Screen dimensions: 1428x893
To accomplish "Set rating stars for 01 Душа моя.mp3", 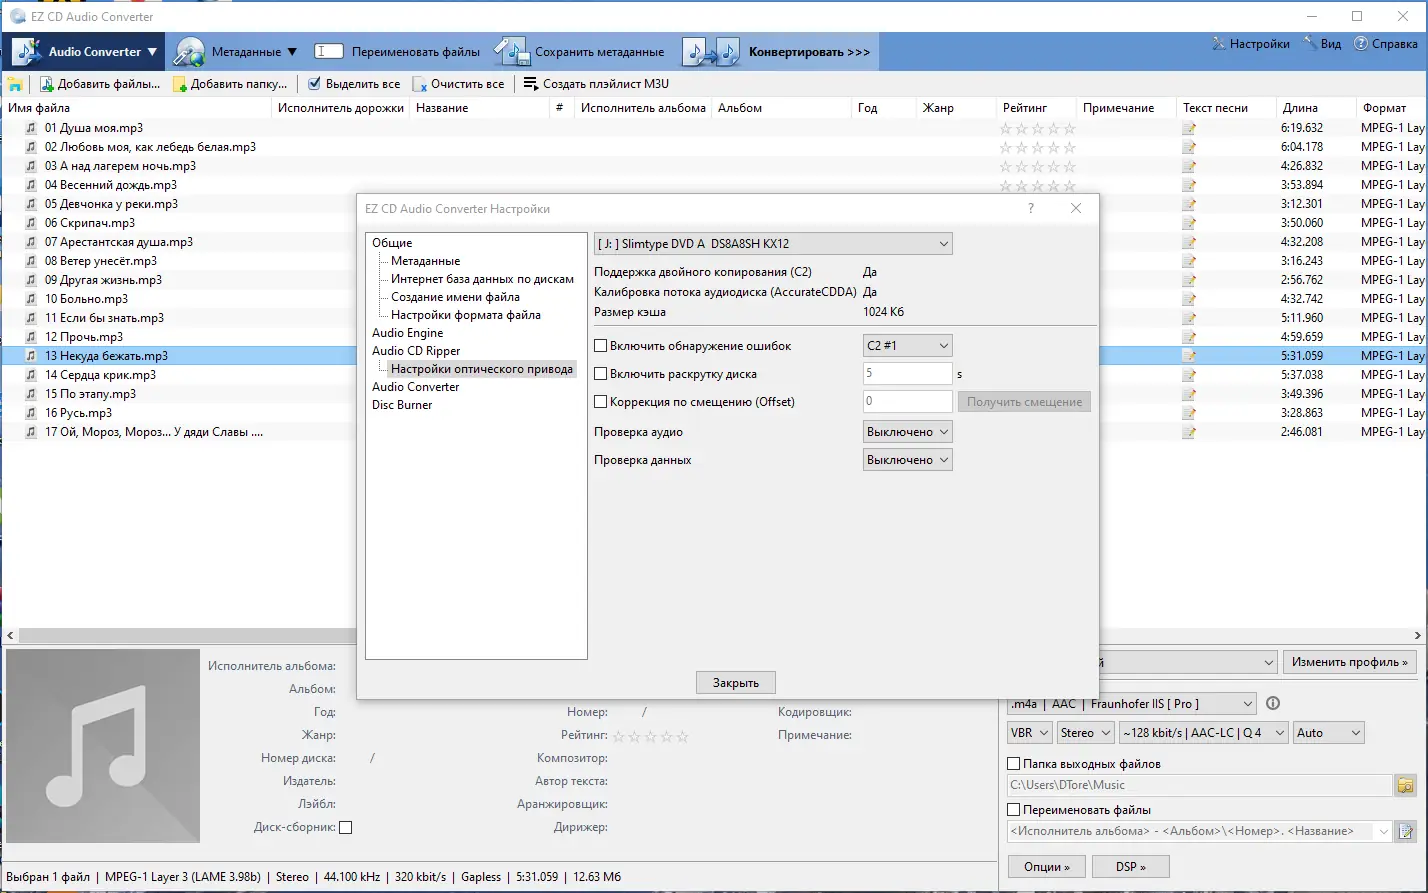I will pyautogui.click(x=1038, y=128).
